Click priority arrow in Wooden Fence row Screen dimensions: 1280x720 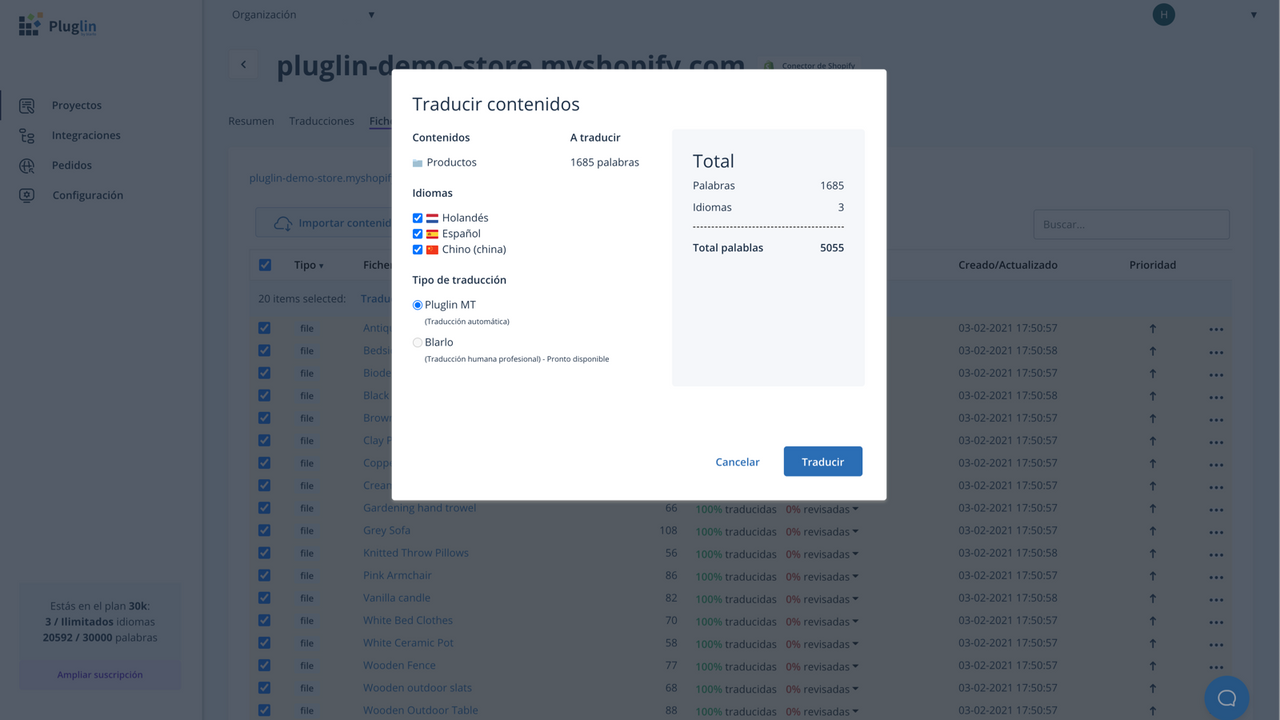[1152, 666]
